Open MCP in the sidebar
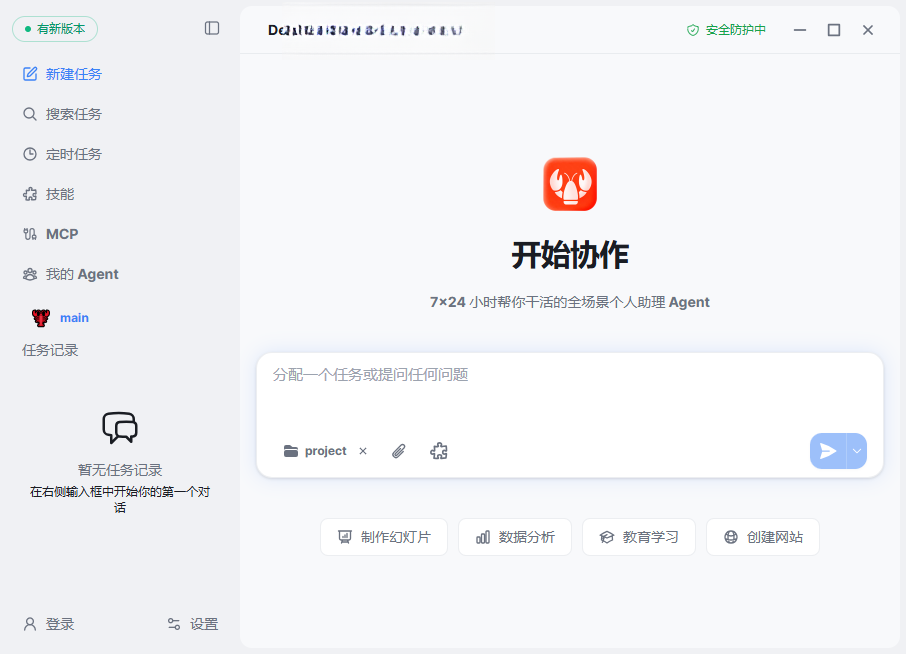This screenshot has height=654, width=906. click(51, 234)
